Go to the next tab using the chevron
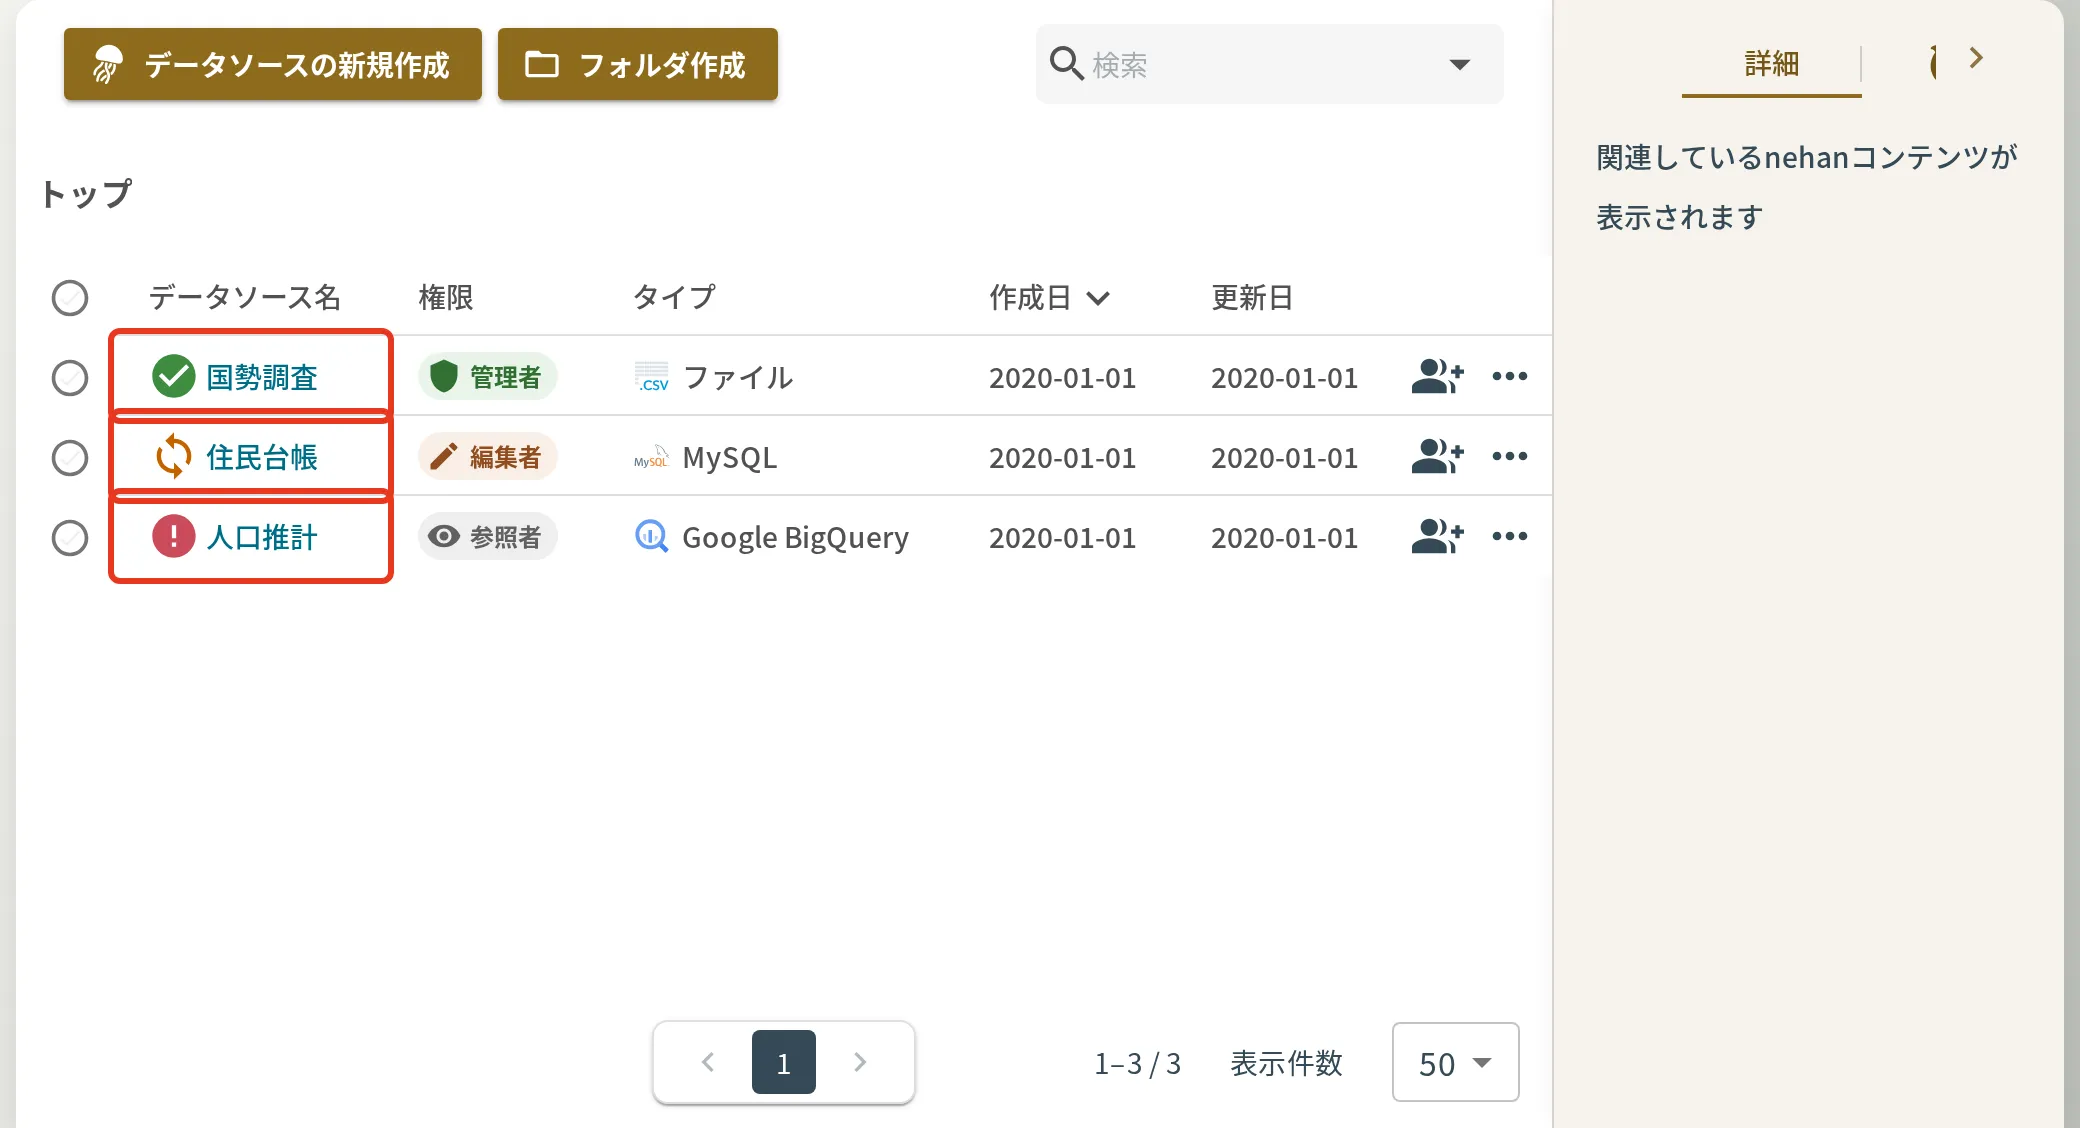 pyautogui.click(x=1976, y=58)
